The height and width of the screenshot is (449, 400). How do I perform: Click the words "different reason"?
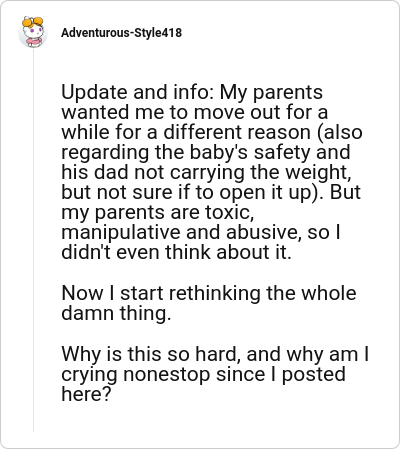237,132
